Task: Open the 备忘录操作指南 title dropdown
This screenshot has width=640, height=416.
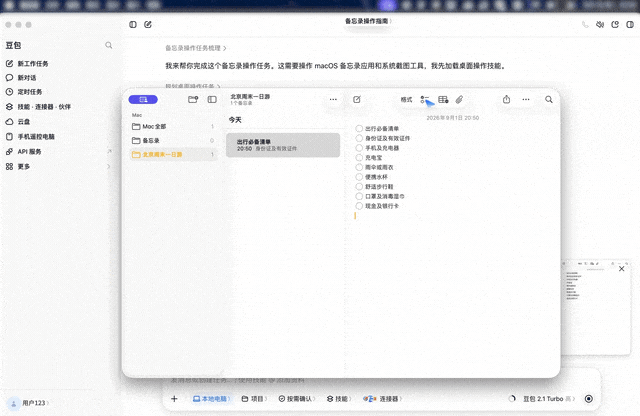Action: click(368, 21)
